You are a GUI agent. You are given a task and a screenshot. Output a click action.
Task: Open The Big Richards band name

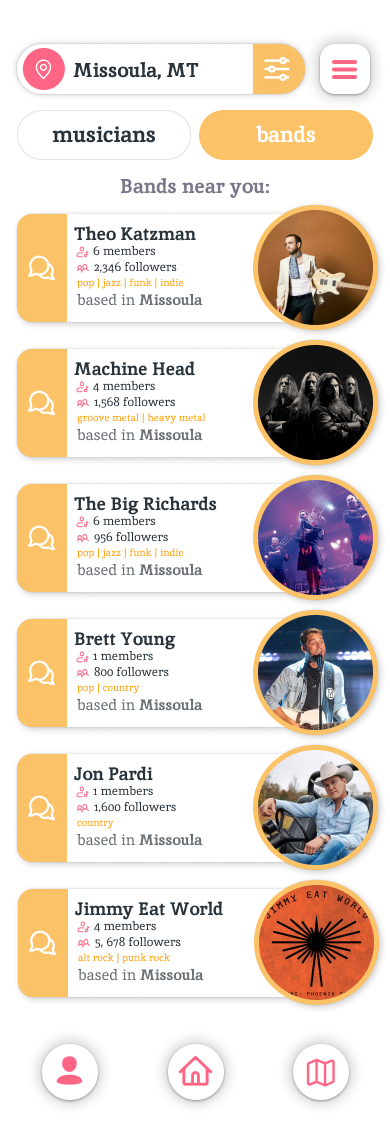145,504
